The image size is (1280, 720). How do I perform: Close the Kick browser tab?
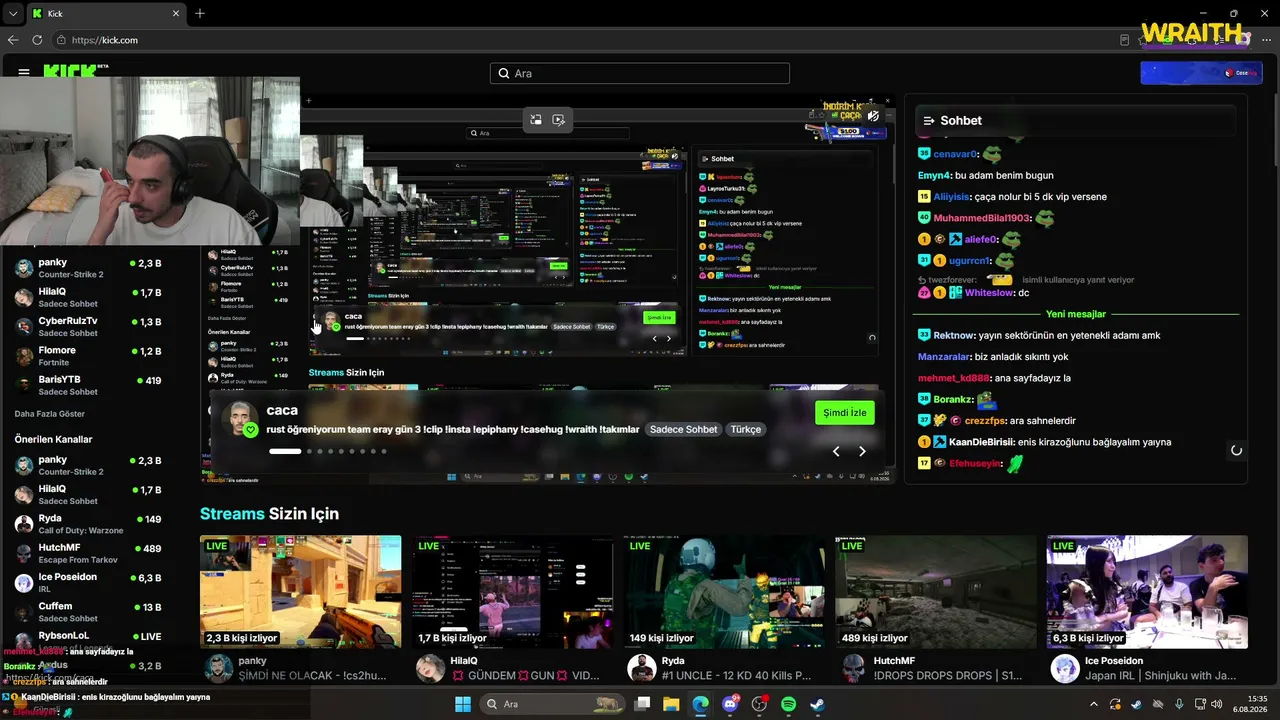tap(176, 13)
